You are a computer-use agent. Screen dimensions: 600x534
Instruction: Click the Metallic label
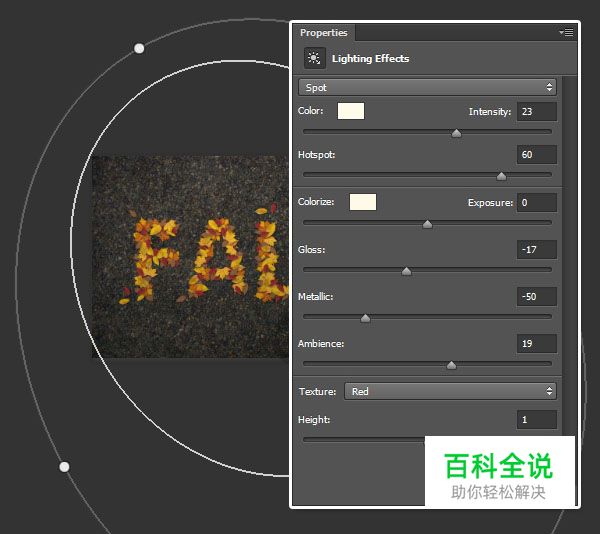[x=315, y=297]
